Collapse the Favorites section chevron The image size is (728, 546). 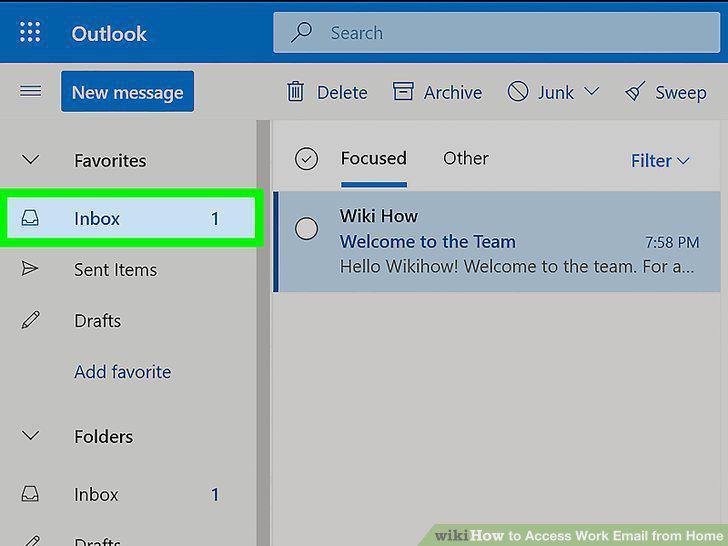pos(31,160)
